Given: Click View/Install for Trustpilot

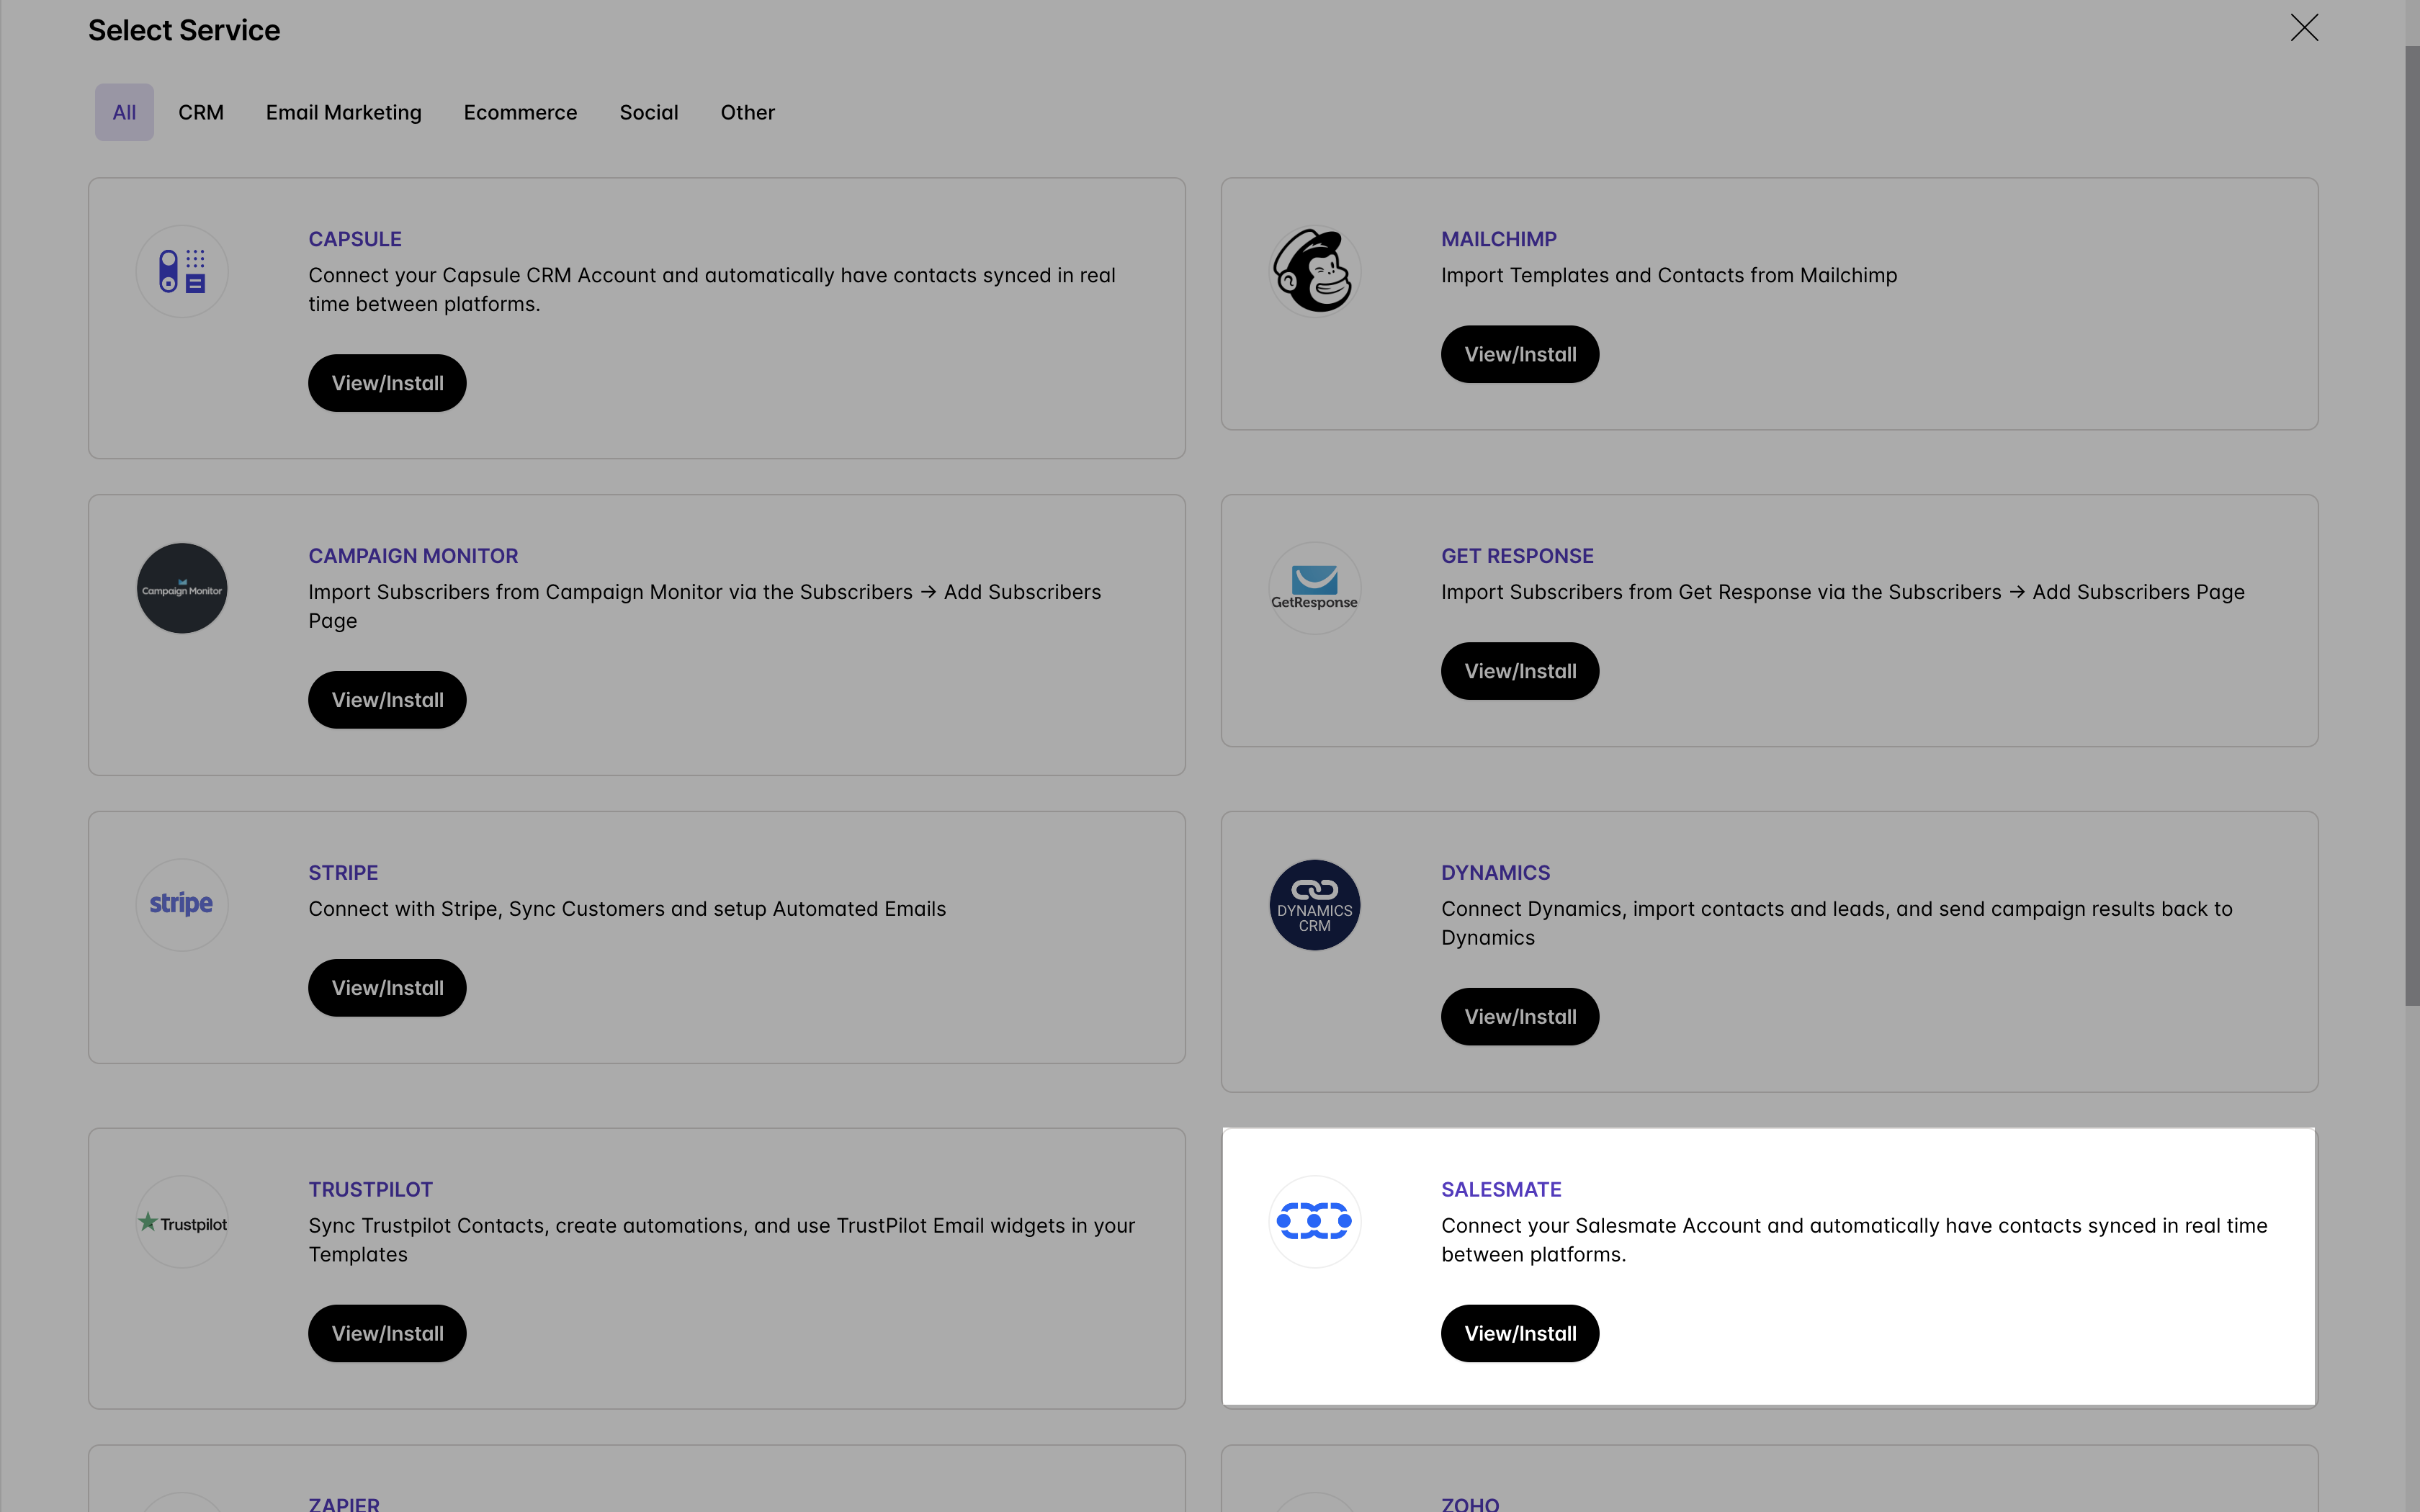Looking at the screenshot, I should 387,1333.
